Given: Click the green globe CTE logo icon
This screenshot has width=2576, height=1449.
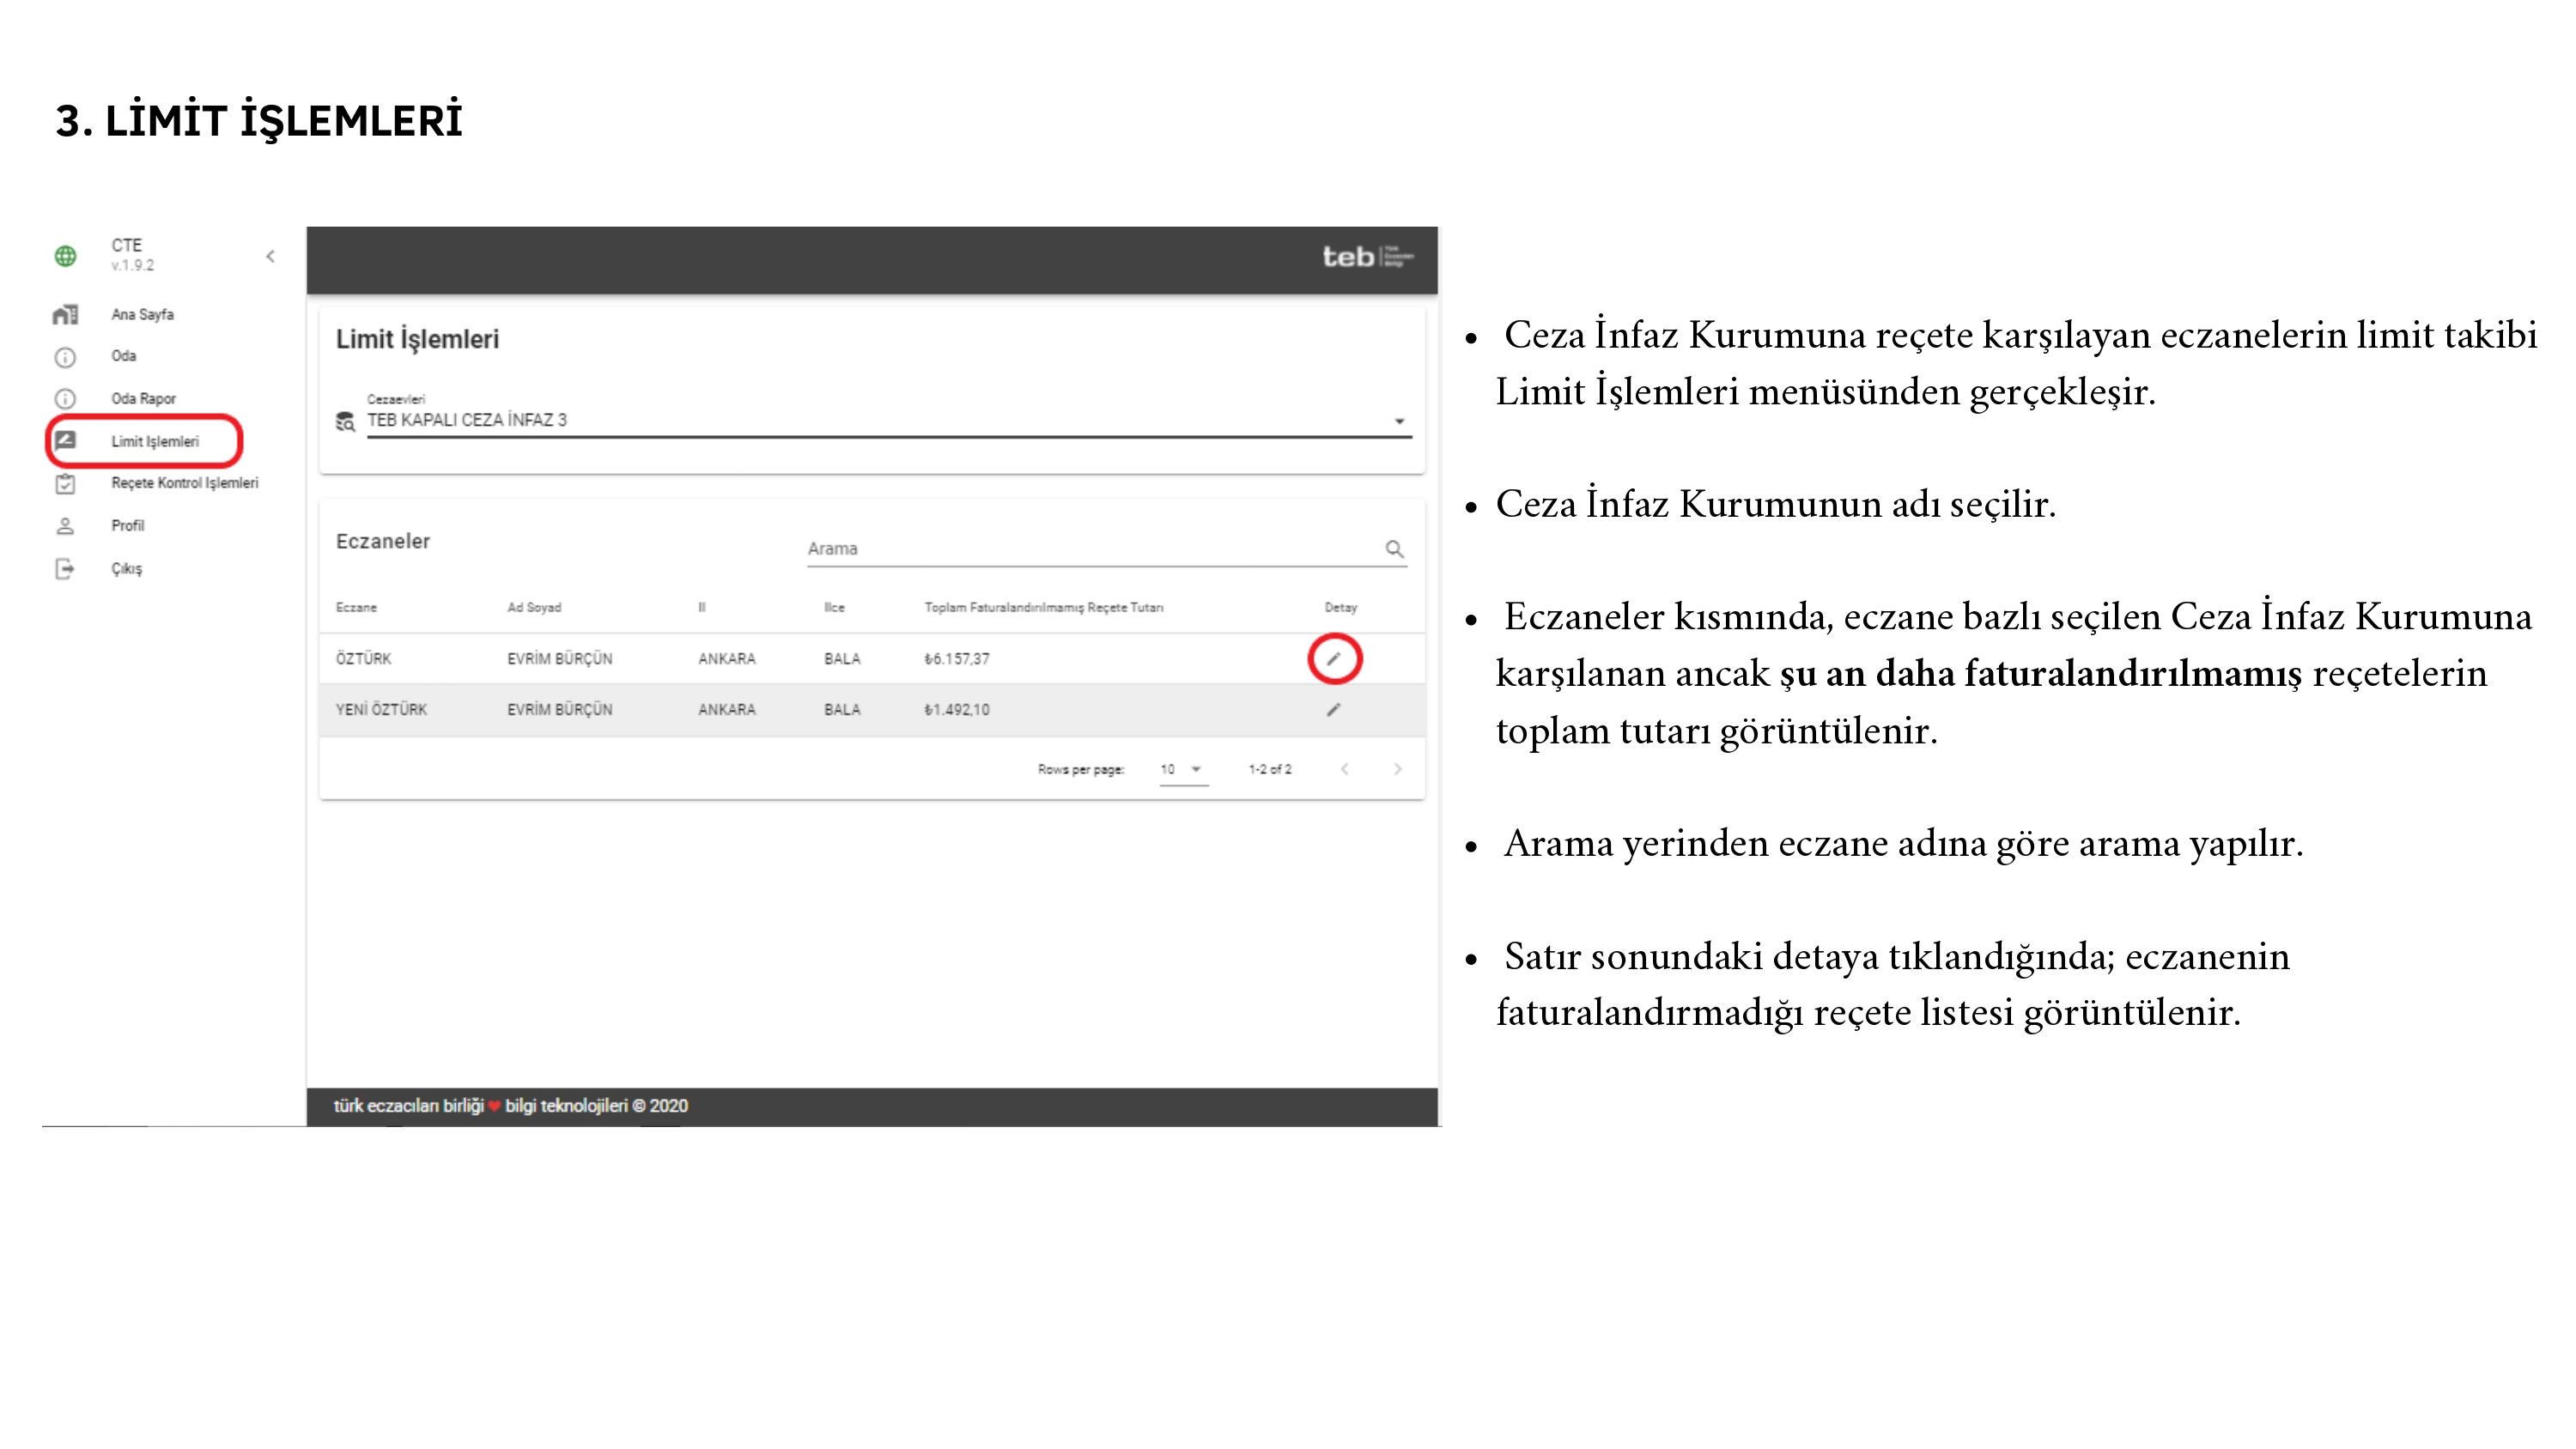Looking at the screenshot, I should pos(65,256).
